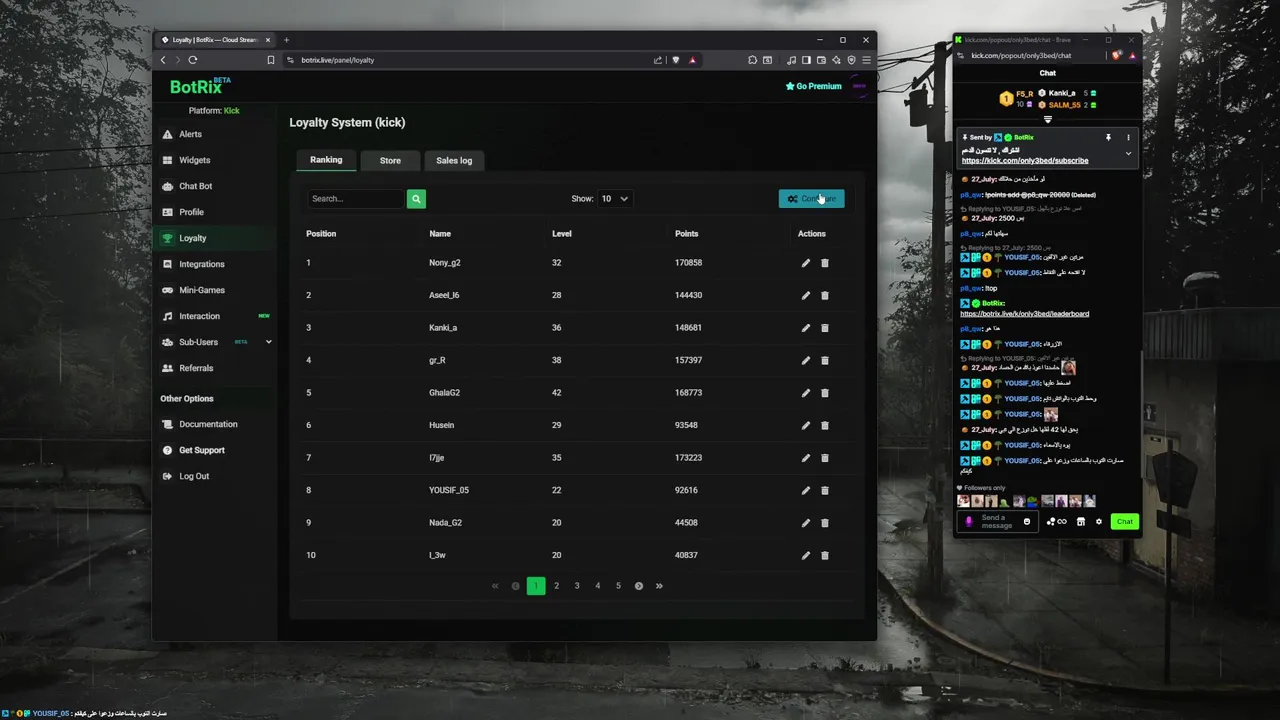
Task: Open a new browser tab
Action: 286,40
